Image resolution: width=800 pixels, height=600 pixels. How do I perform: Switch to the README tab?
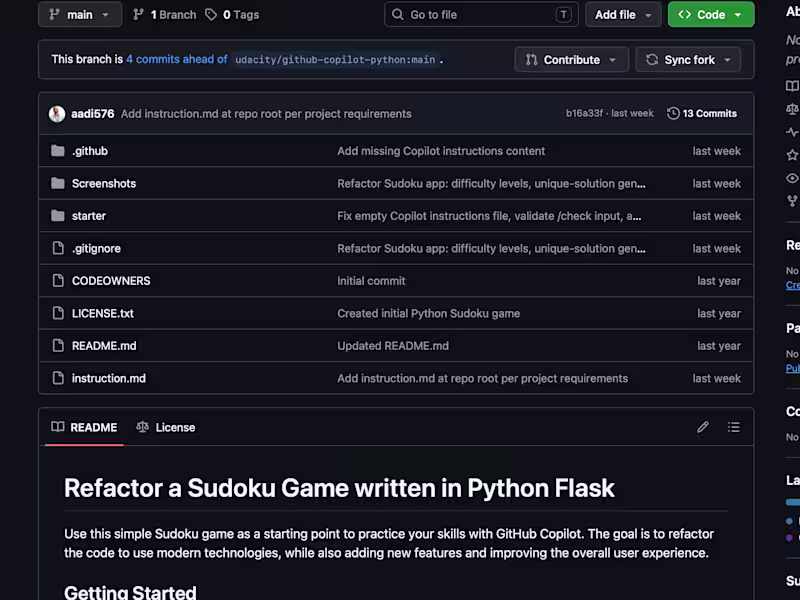tap(84, 428)
